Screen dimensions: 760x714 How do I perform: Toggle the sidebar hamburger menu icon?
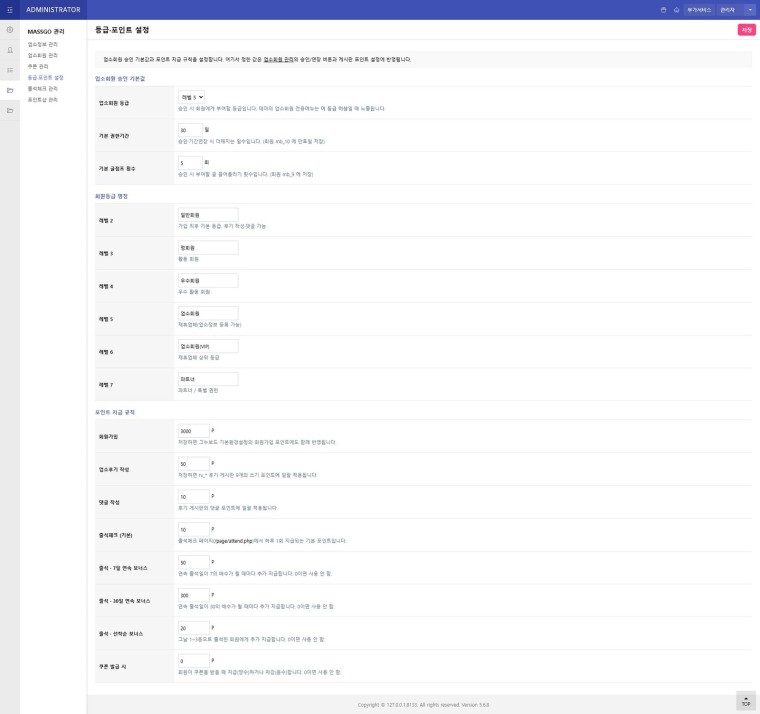tap(10, 10)
